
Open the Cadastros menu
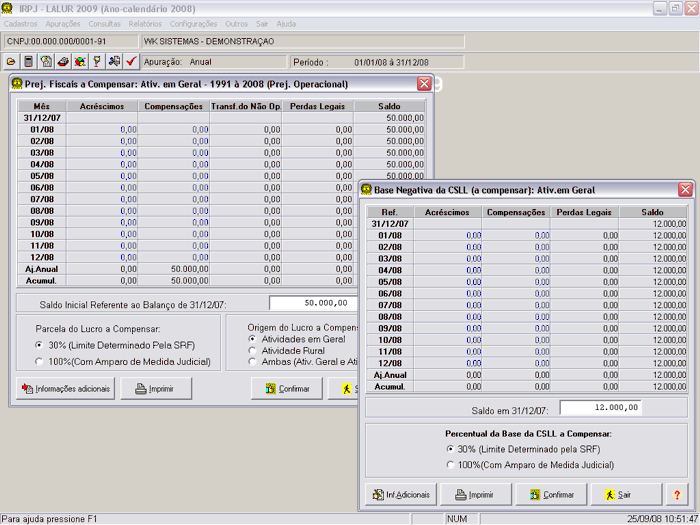[22, 22]
